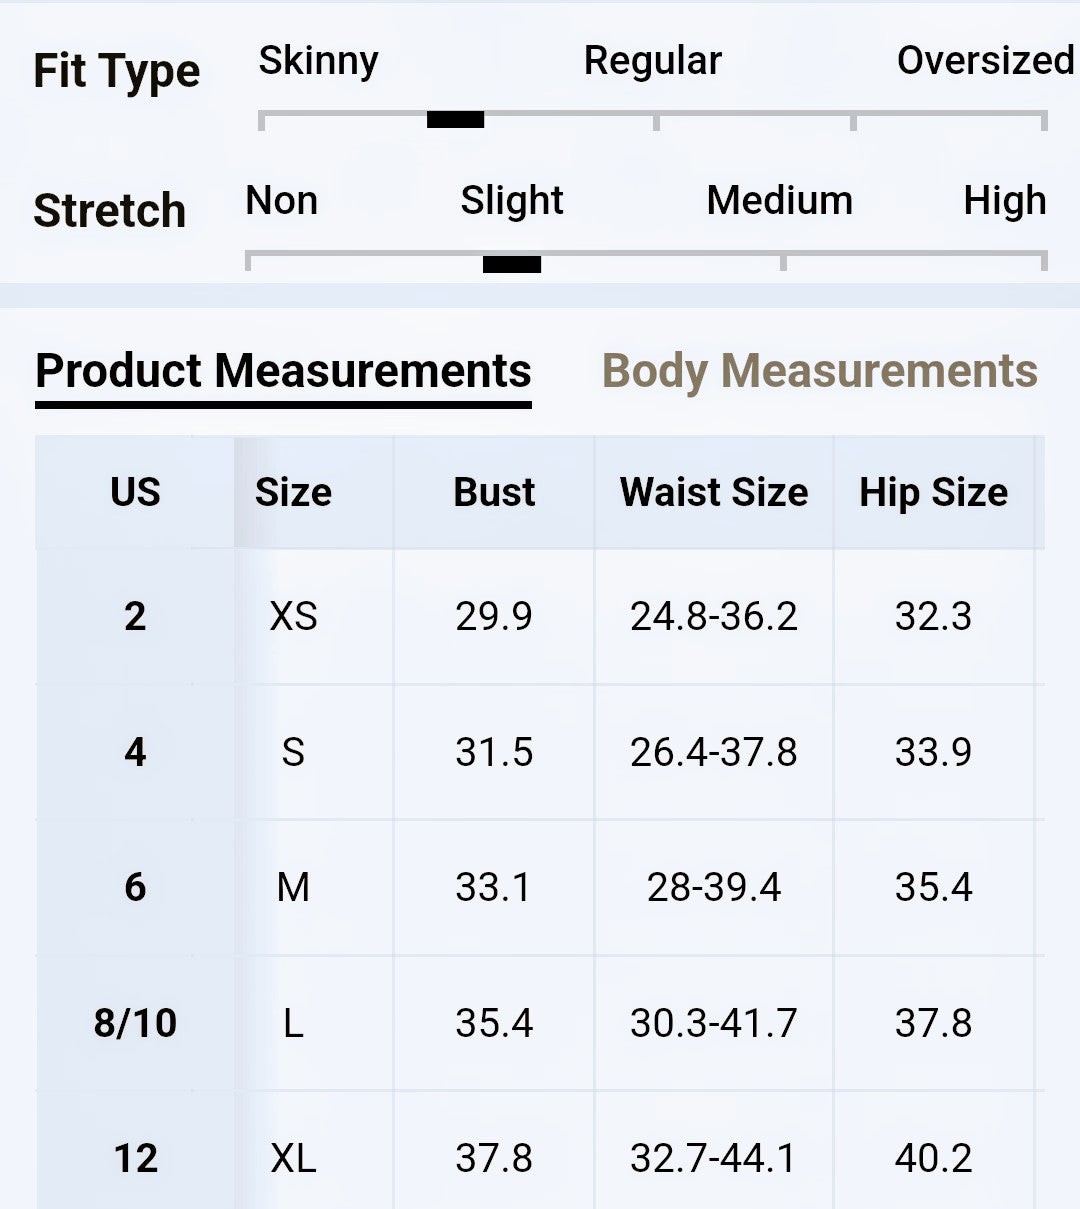This screenshot has width=1080, height=1209.
Task: Click the Non stretch label
Action: (282, 201)
